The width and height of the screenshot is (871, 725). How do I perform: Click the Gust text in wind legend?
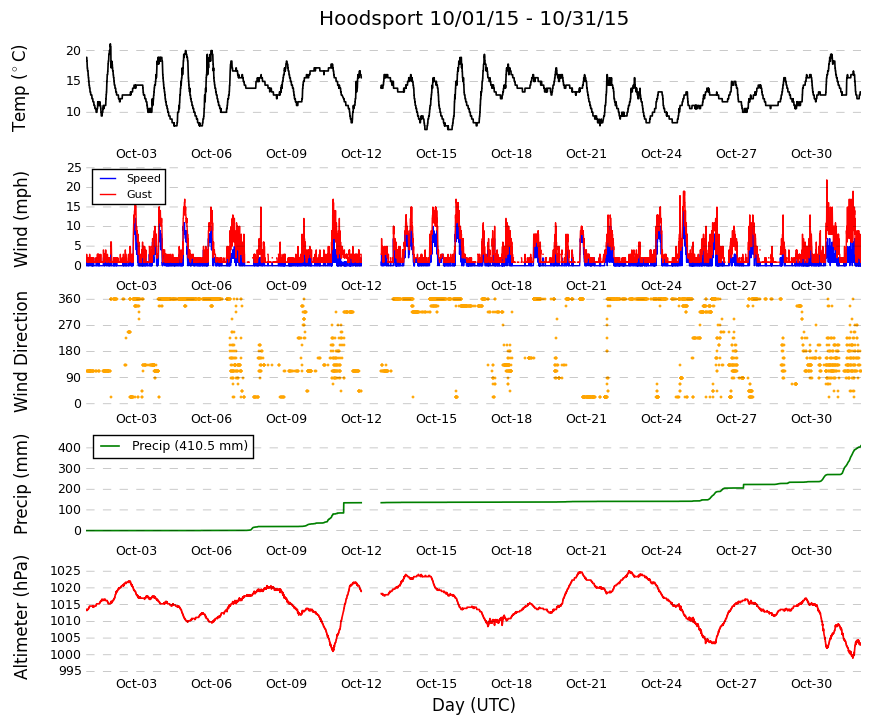139,194
